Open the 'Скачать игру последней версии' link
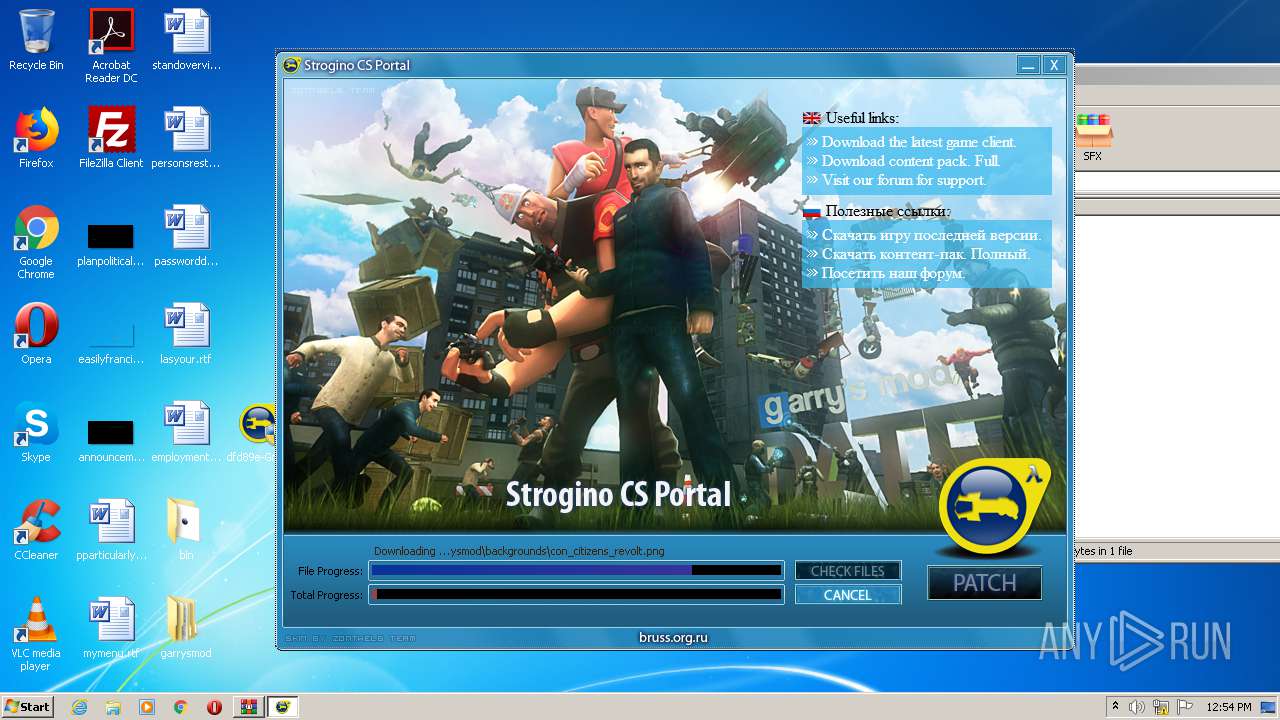 pos(931,235)
